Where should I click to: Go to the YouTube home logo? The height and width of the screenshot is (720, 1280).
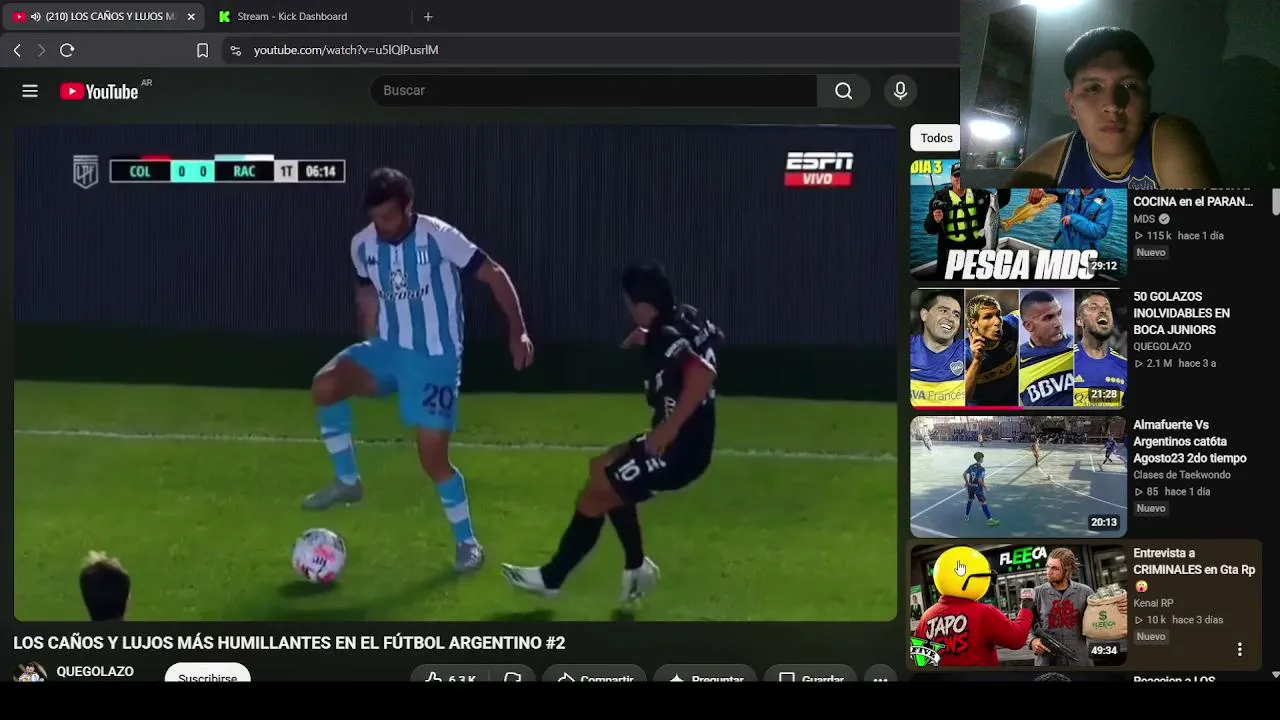(99, 91)
